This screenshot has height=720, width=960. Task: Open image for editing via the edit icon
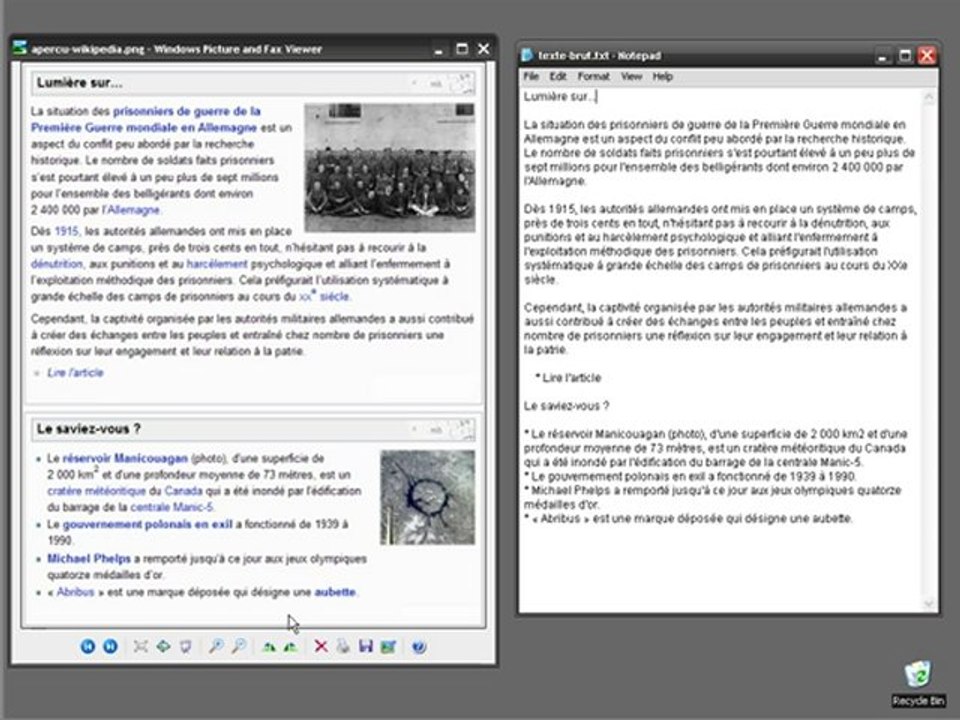click(388, 646)
